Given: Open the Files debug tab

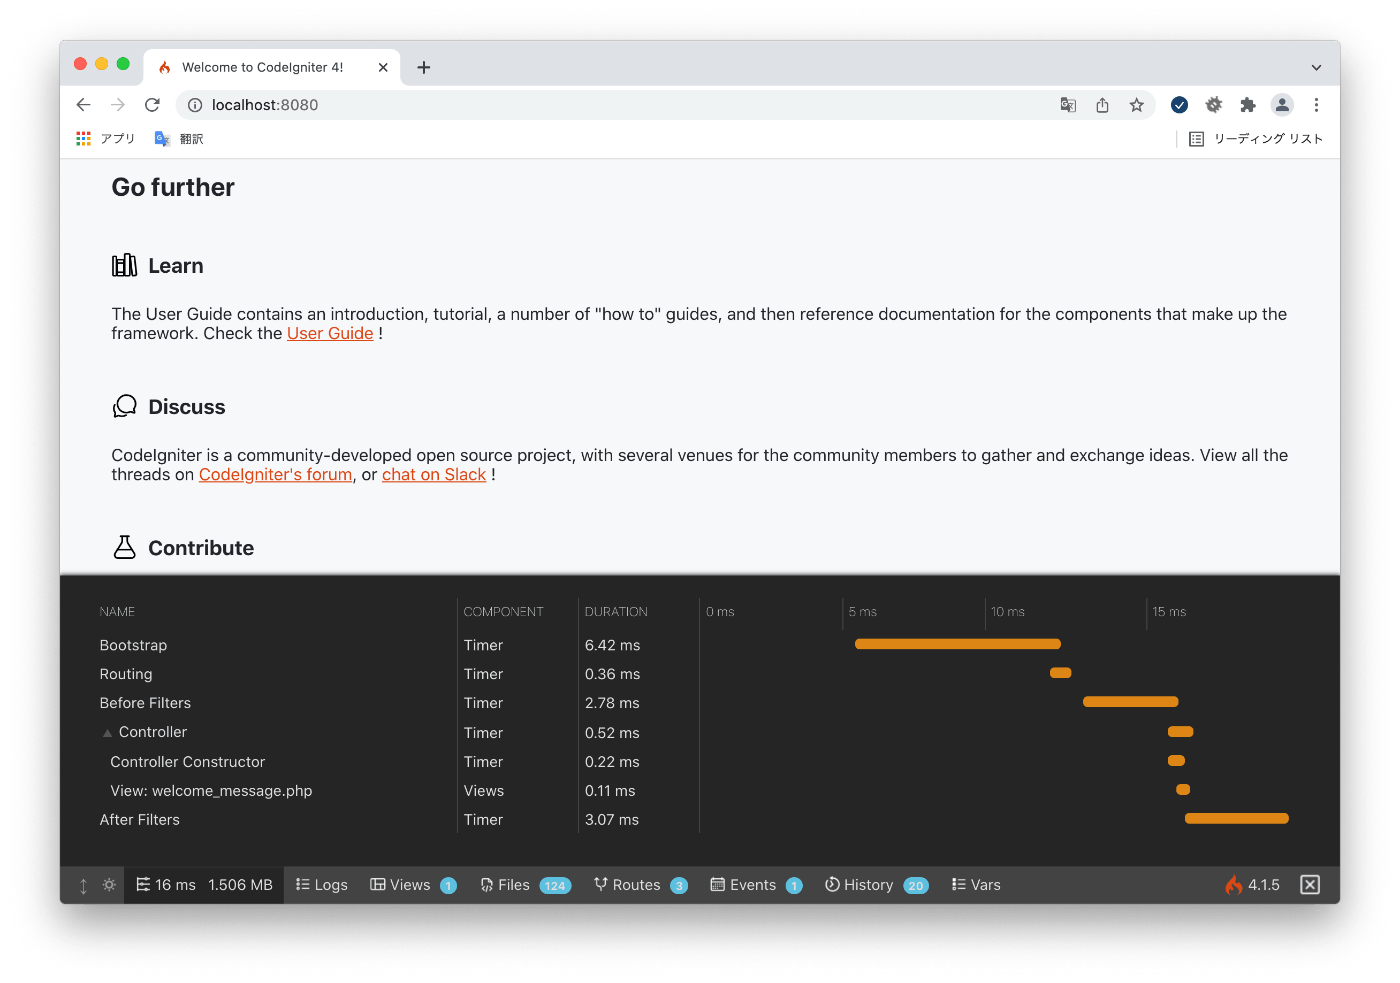Looking at the screenshot, I should point(525,885).
